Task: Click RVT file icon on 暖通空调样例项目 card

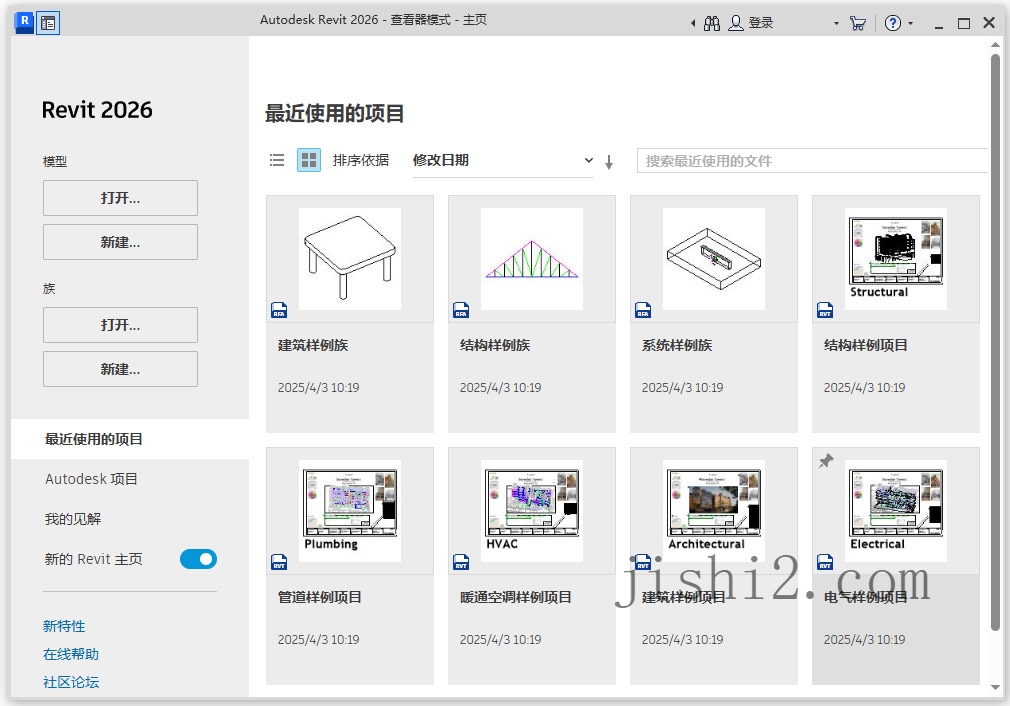Action: point(461,562)
